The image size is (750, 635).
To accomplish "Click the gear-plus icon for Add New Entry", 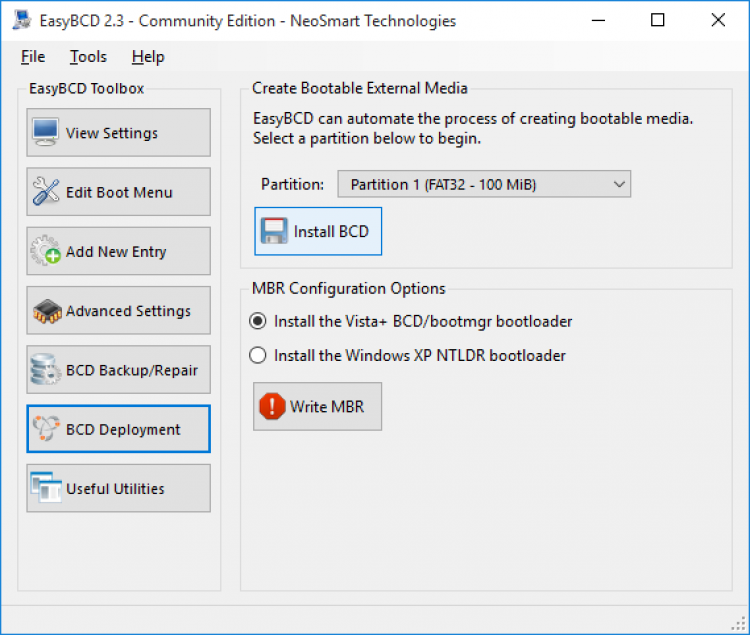I will pyautogui.click(x=46, y=252).
